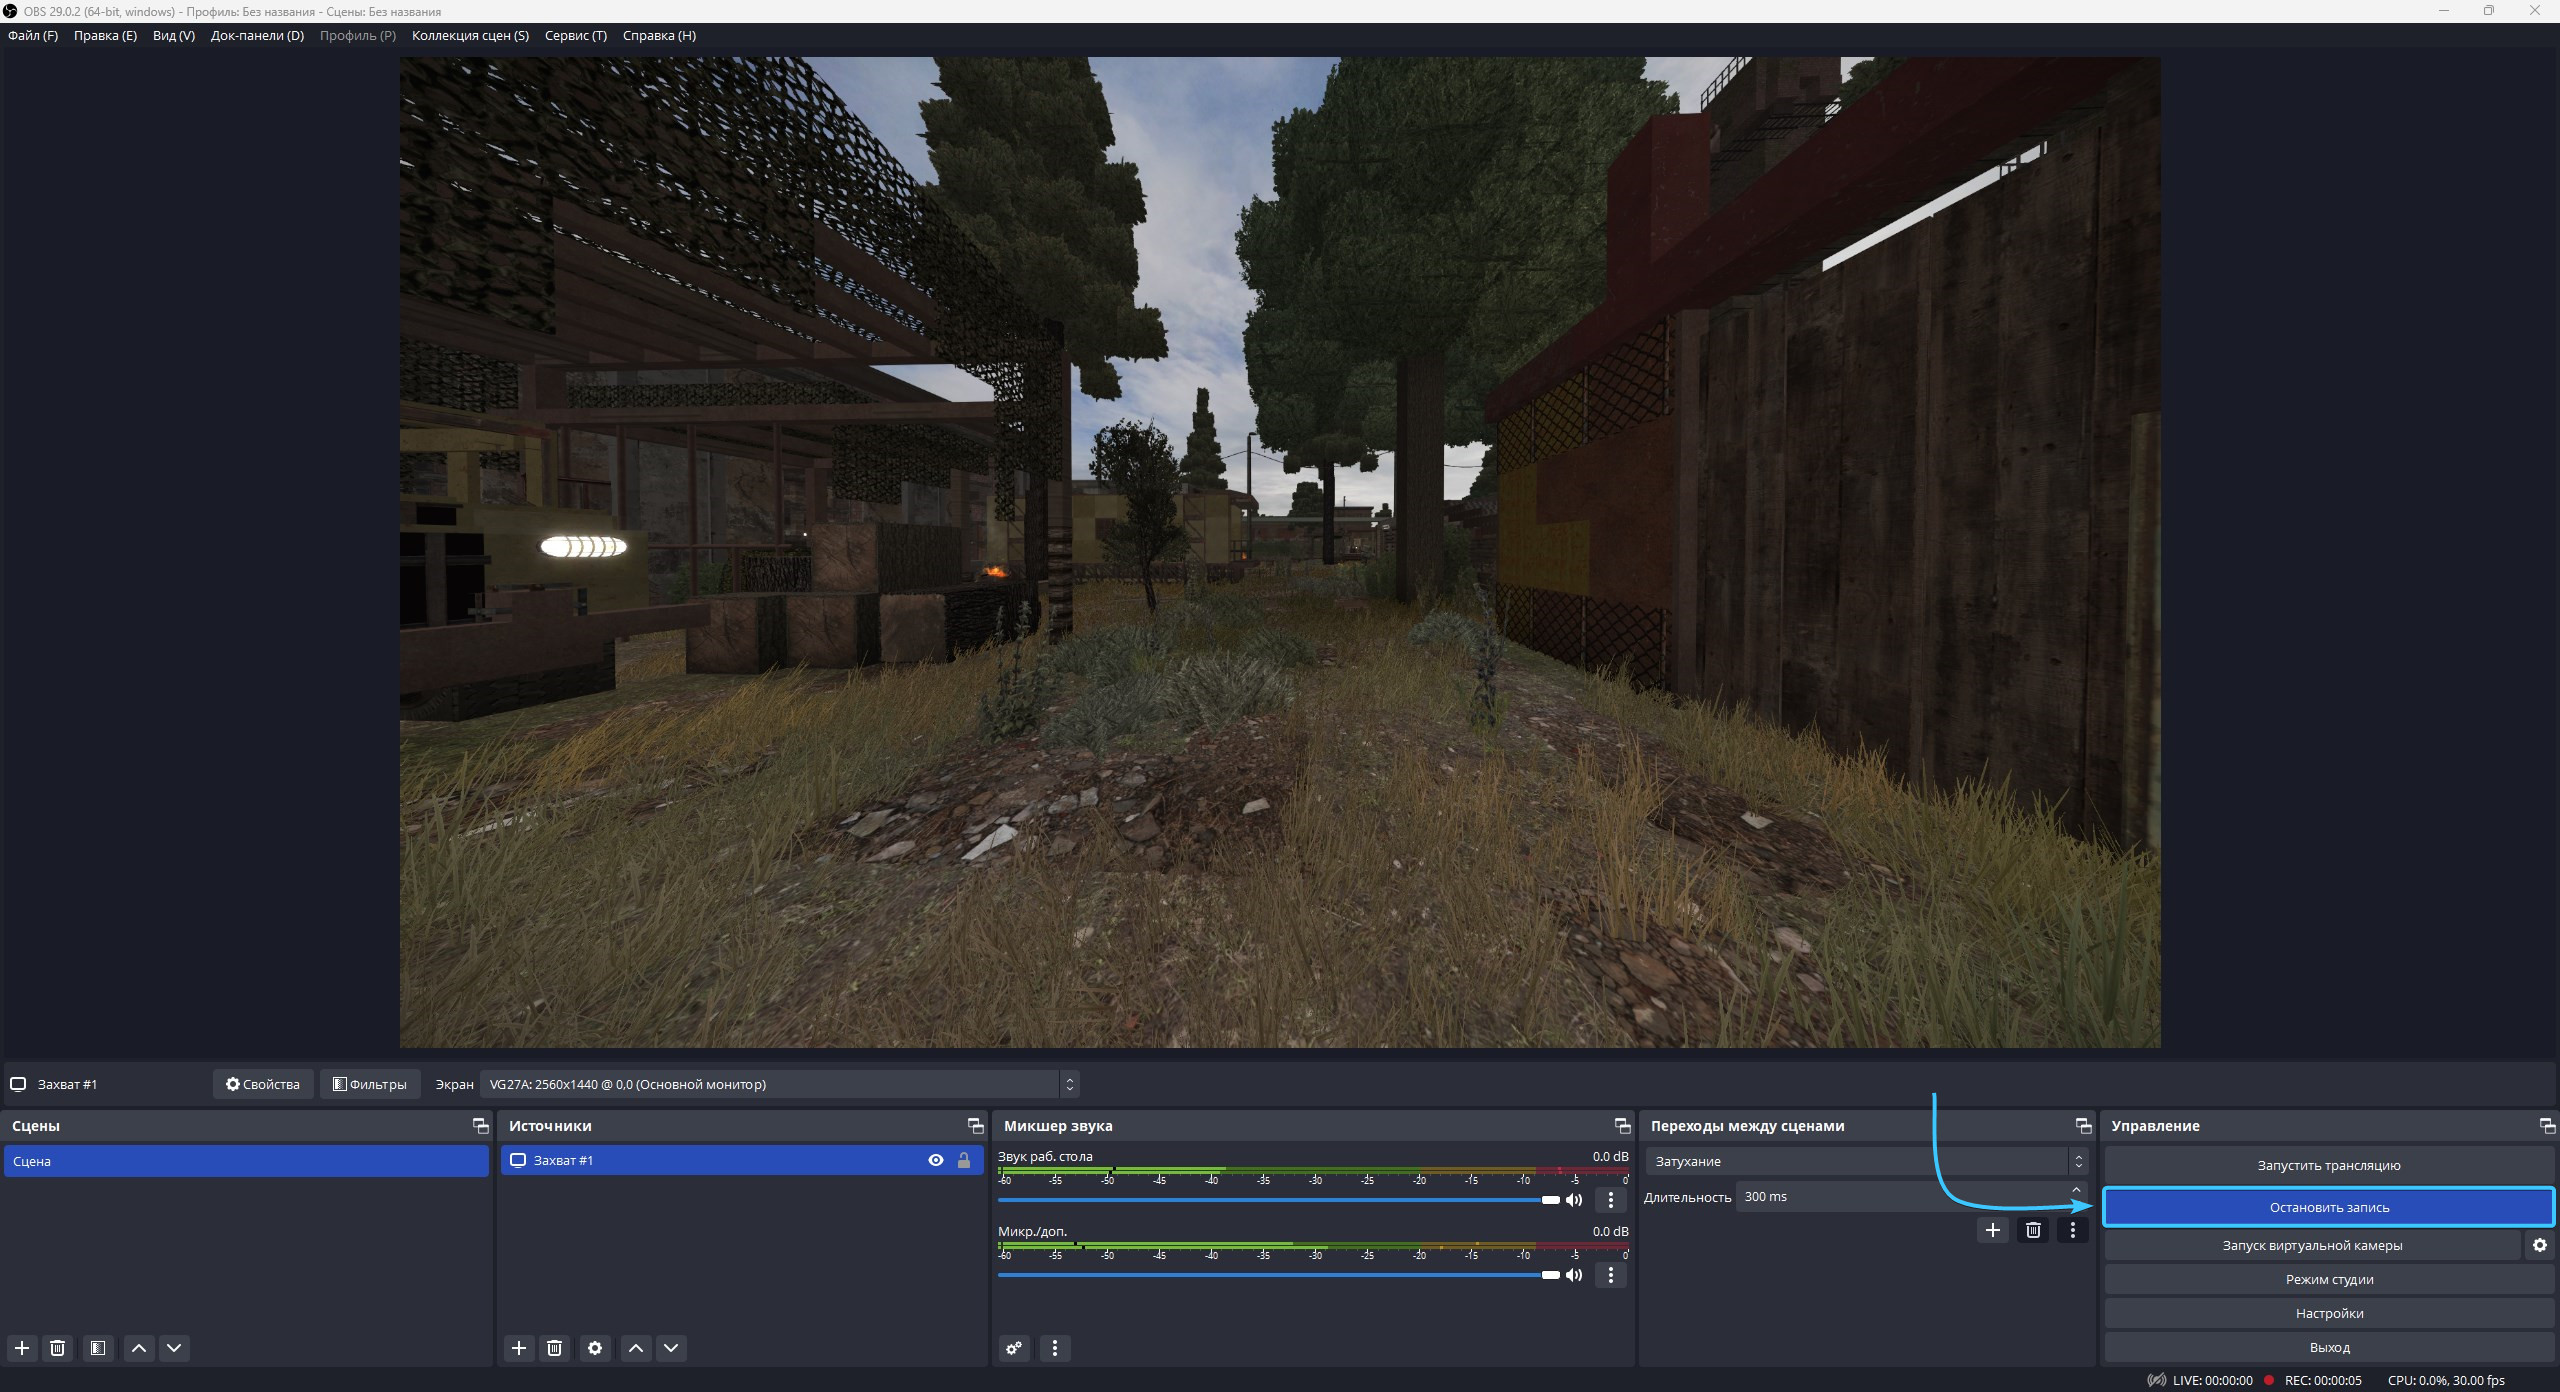Undock the Сцены panel icon
Screen dimensions: 2560x1392
481,1126
